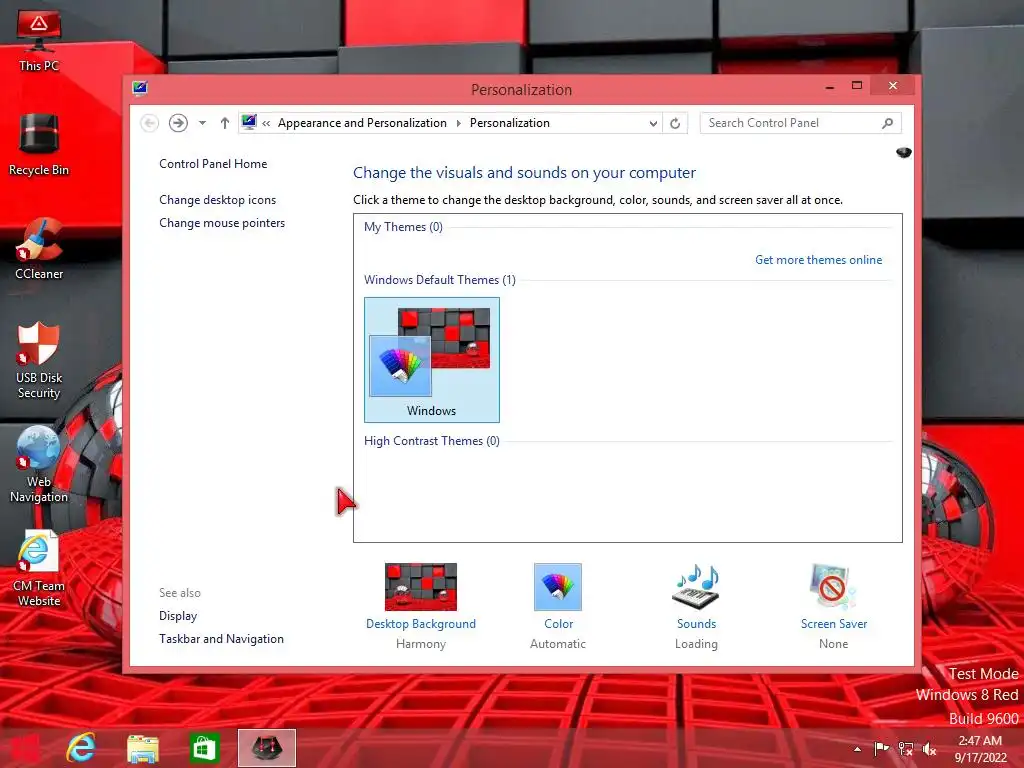Click the network status tray icon
Image resolution: width=1024 pixels, height=768 pixels.
pos(905,749)
